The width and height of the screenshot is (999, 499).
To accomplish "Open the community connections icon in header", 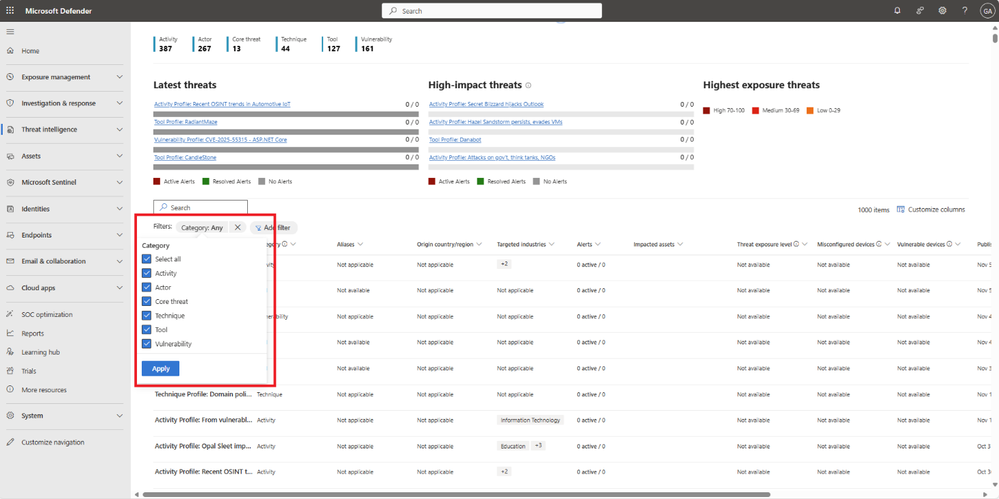I will pos(920,10).
